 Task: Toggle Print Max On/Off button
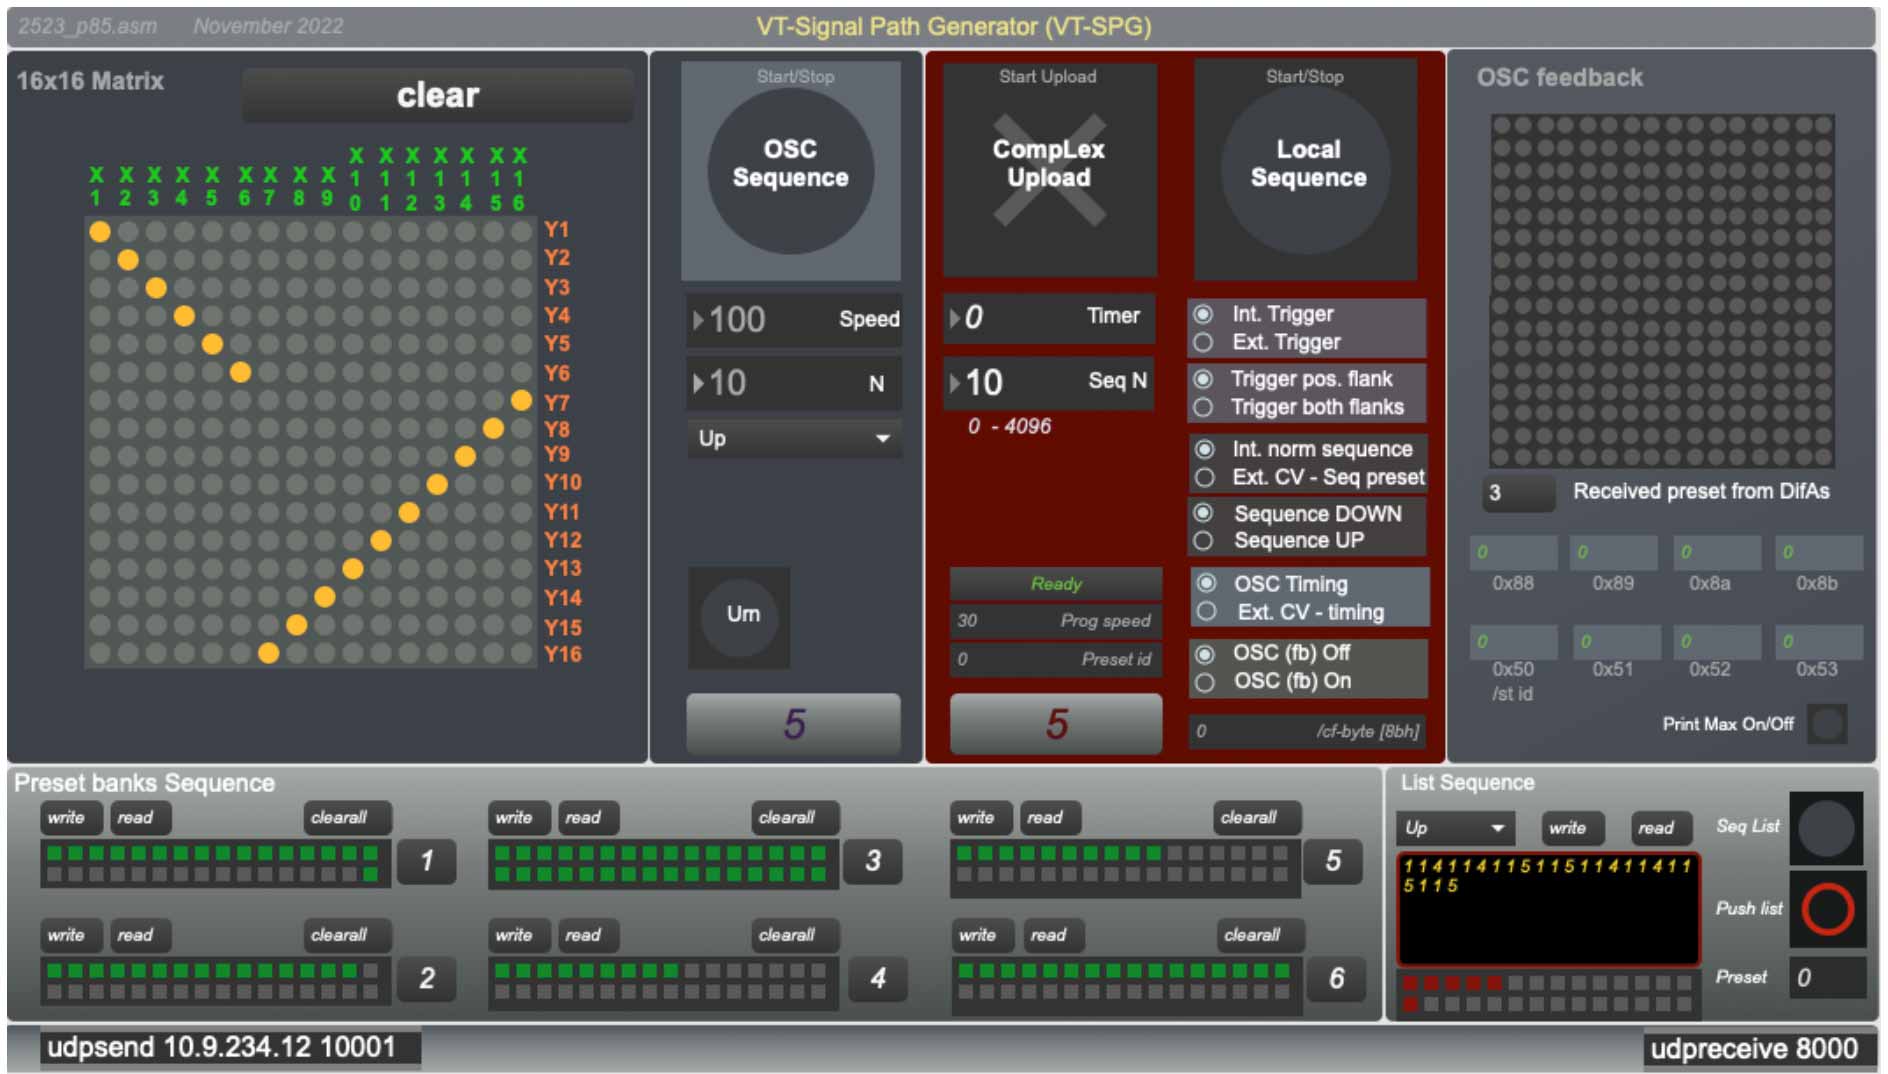1827,724
